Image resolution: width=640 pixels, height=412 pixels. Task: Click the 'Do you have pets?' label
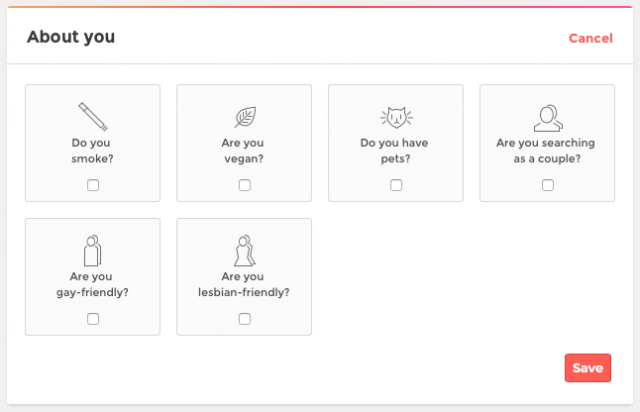tap(396, 150)
